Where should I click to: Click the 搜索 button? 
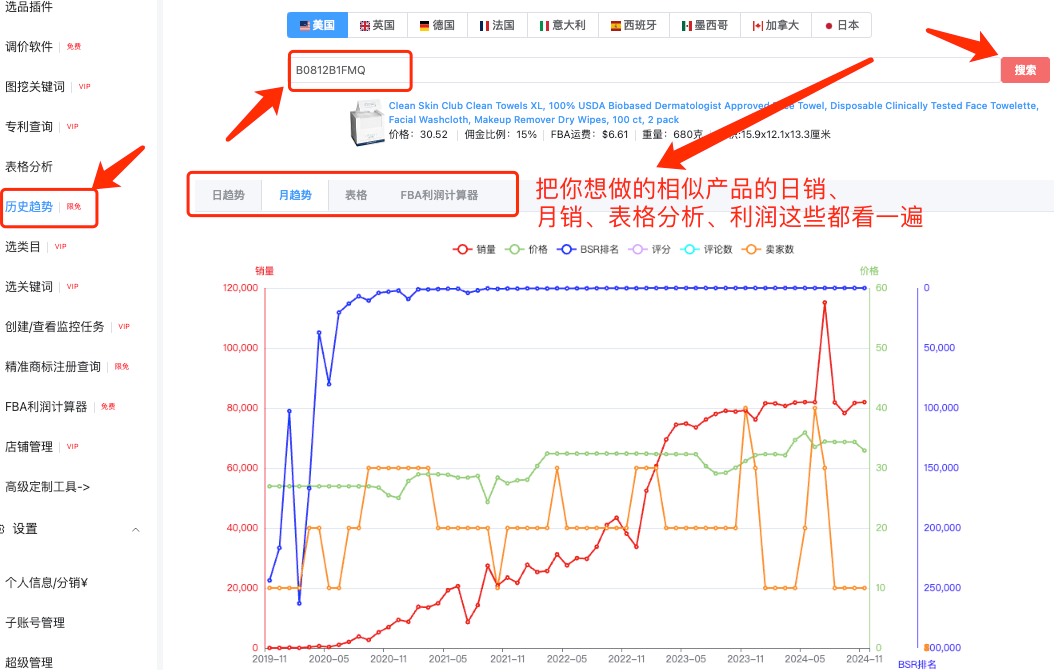tap(1025, 69)
